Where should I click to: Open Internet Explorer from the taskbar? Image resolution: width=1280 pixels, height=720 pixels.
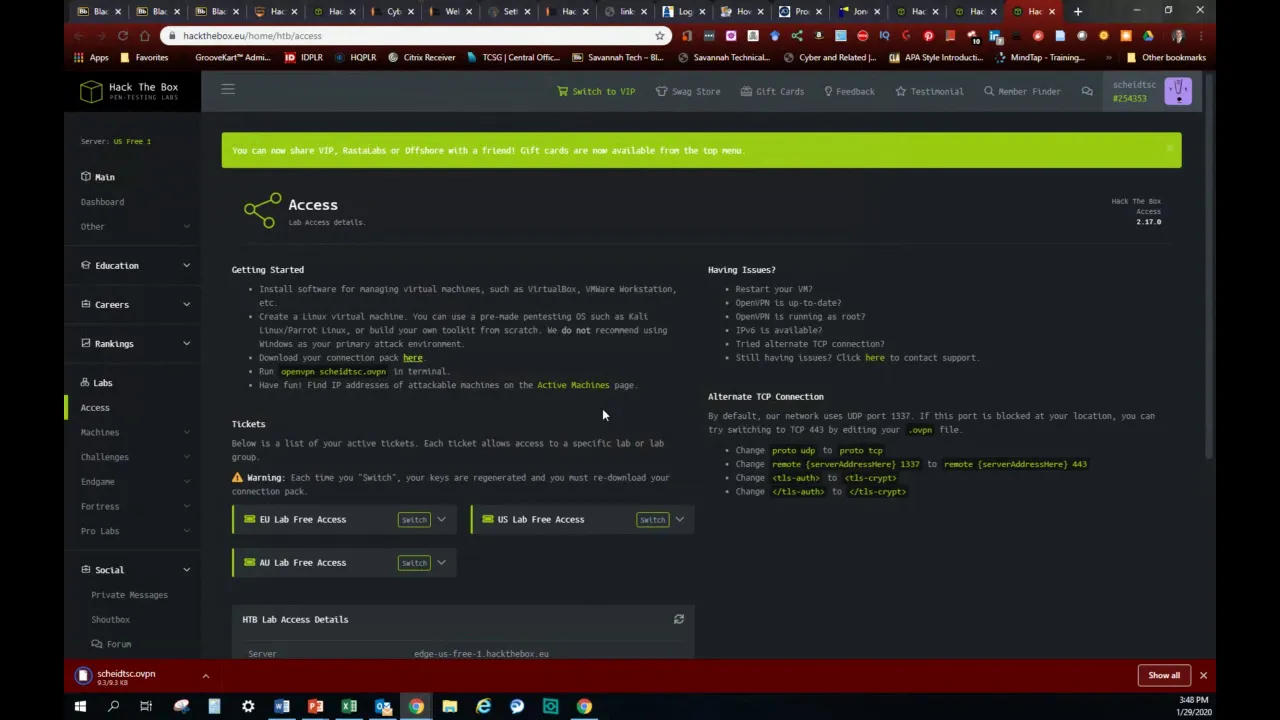tap(483, 707)
